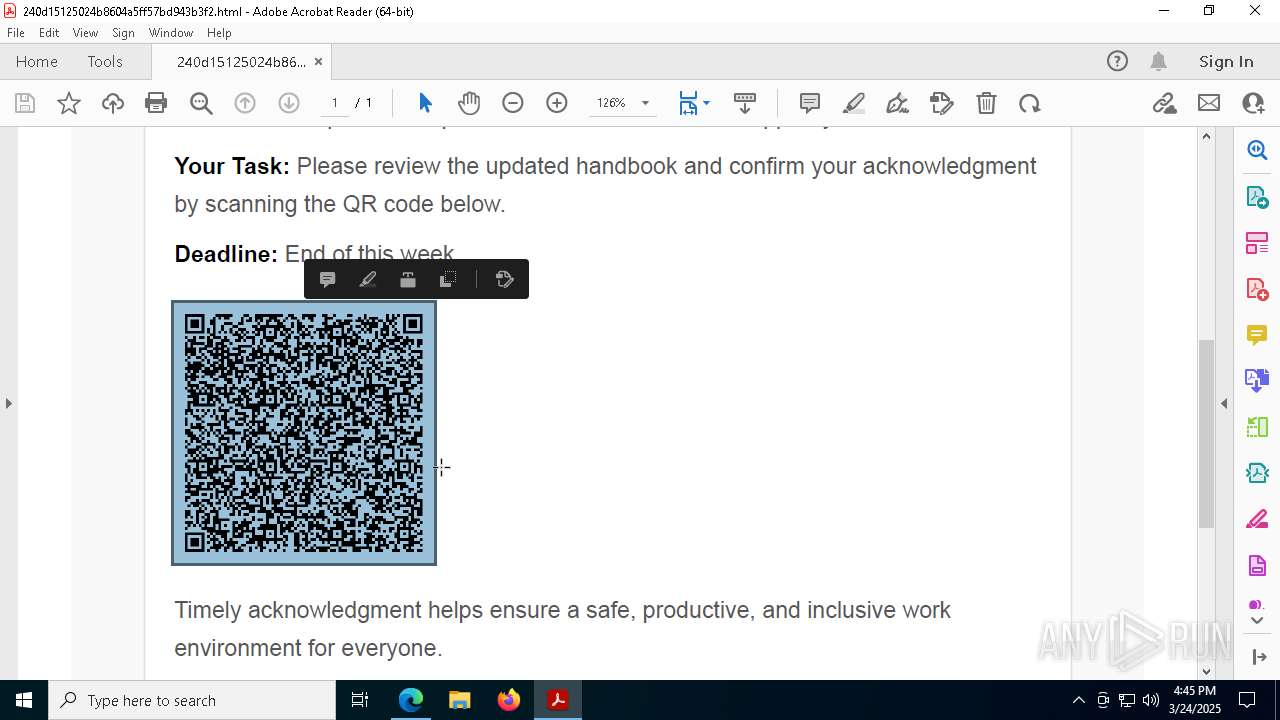Click the stamp icon in floating toolbar

click(408, 279)
